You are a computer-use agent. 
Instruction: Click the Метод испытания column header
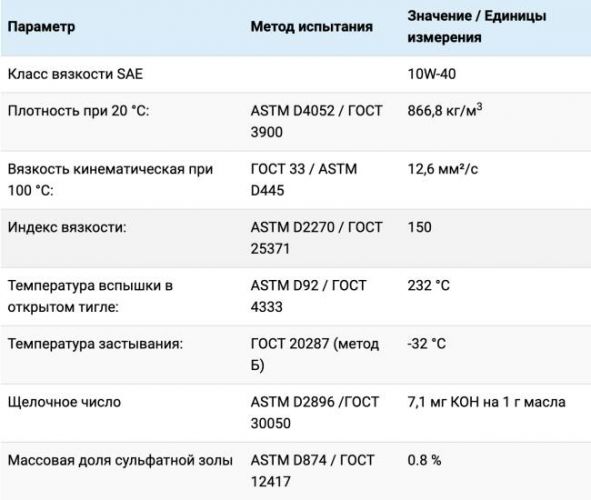pos(312,27)
